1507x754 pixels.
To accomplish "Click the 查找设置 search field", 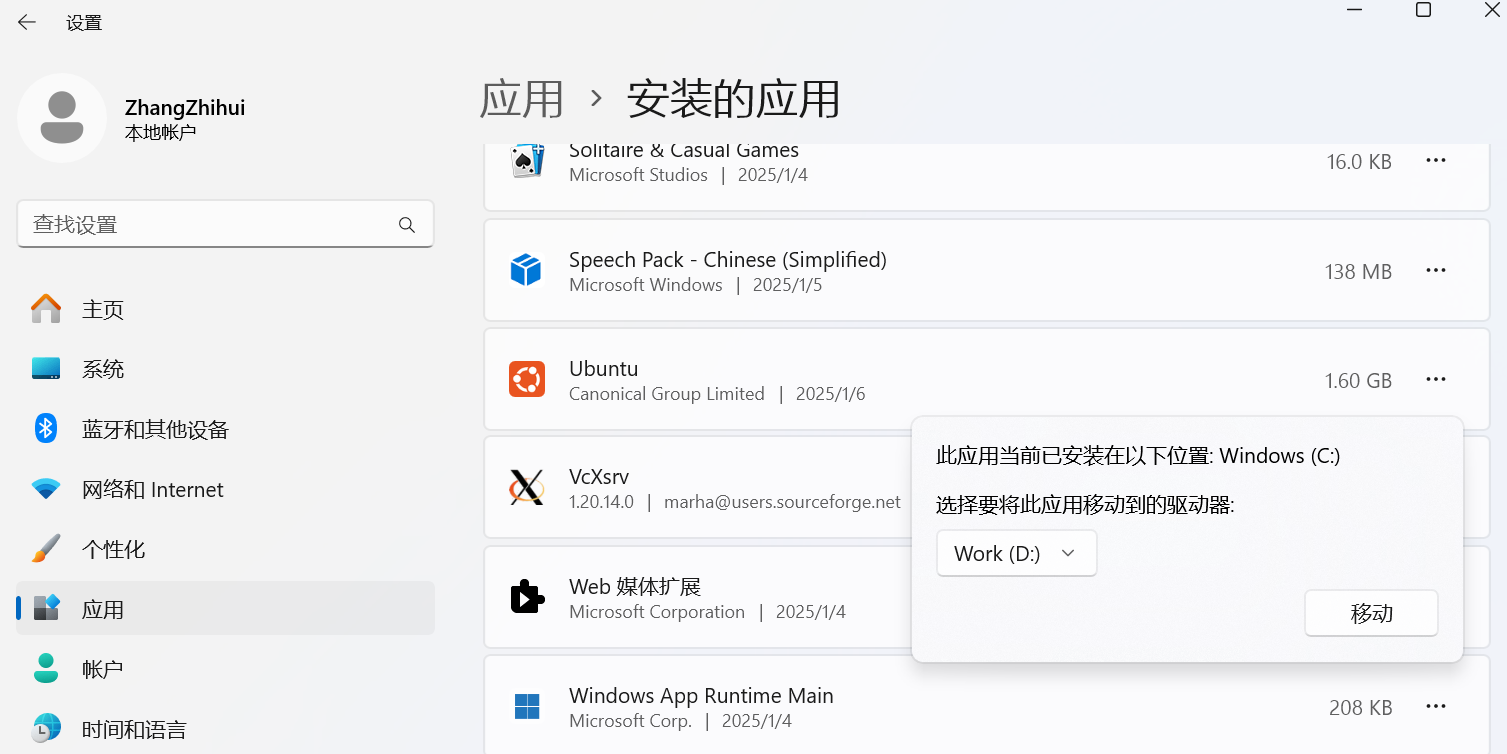I will [225, 224].
